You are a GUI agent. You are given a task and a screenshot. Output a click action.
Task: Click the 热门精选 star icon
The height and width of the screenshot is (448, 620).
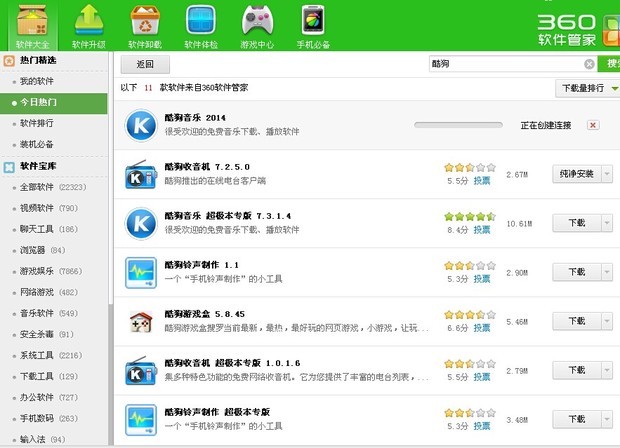9,61
